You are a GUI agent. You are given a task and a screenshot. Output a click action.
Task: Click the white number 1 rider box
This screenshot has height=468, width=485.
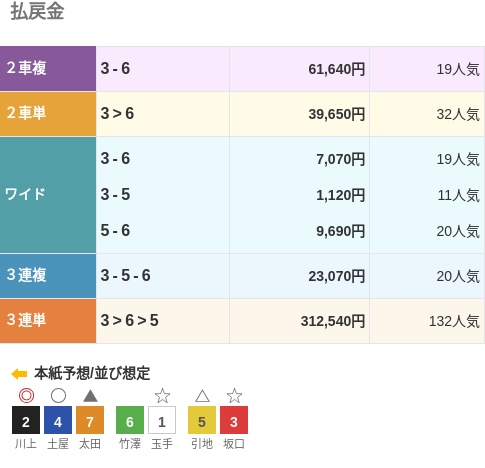click(162, 420)
